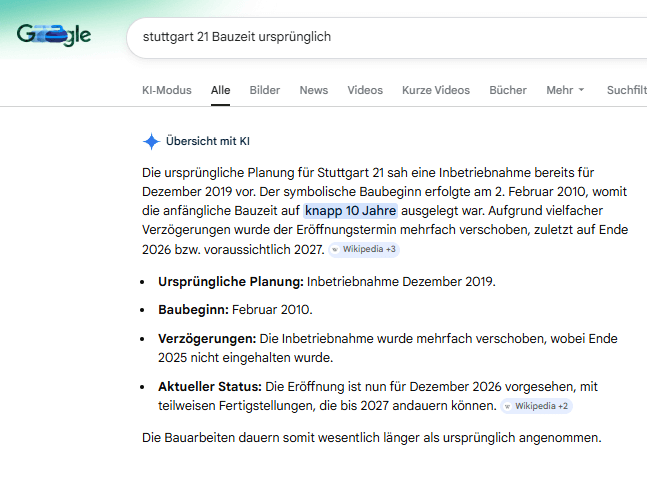Open the Bilder search tab

[x=265, y=90]
